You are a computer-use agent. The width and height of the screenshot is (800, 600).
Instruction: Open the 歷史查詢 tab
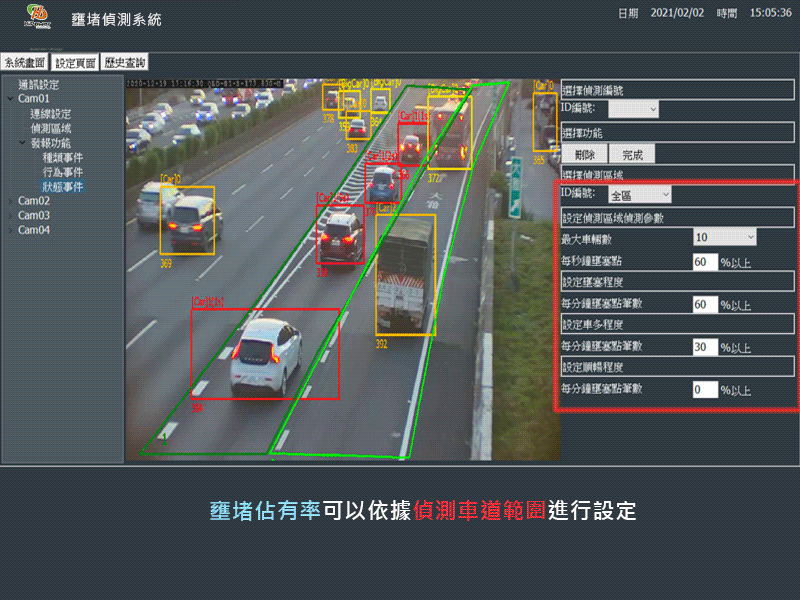point(125,63)
